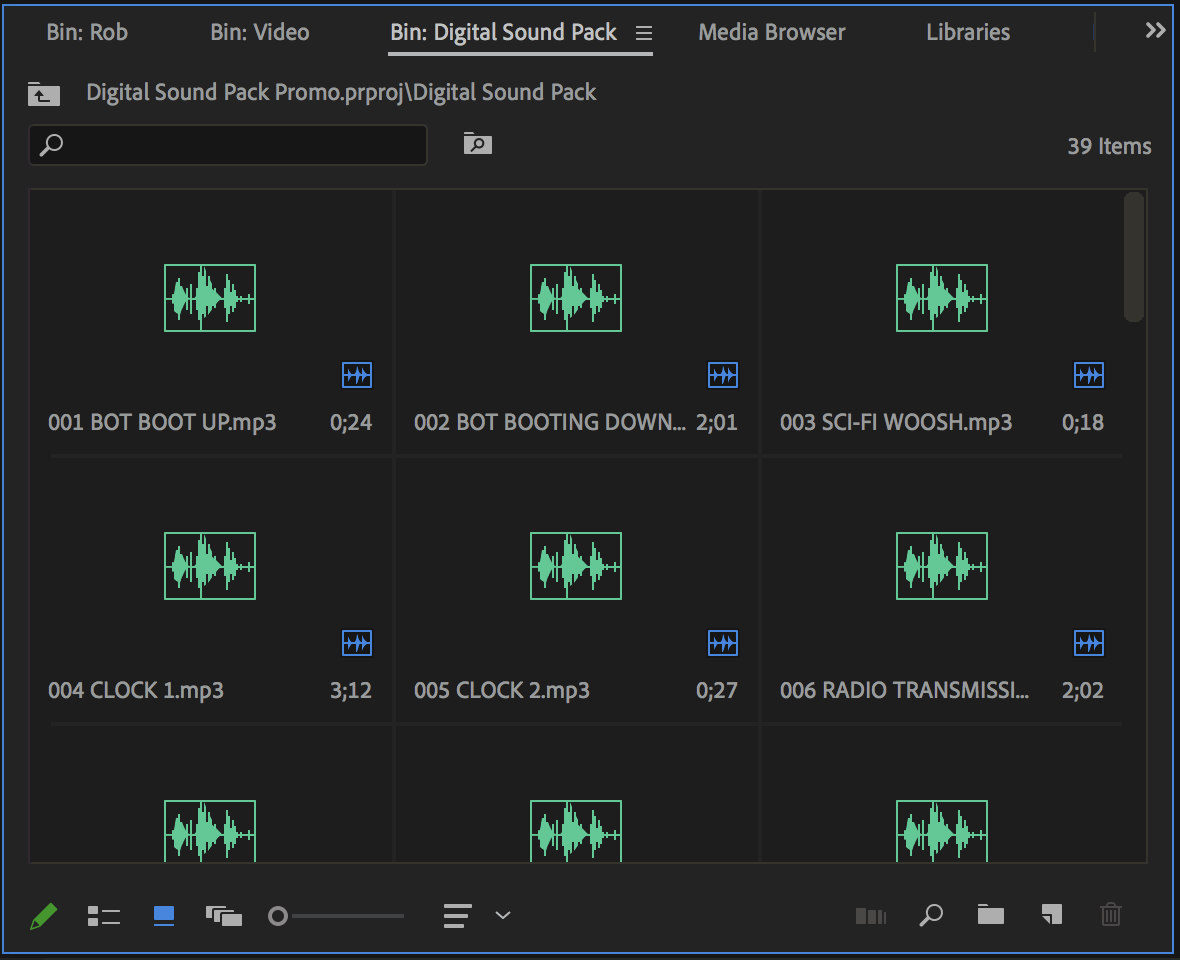Click audio badge on 005 CLOCK 2.mp3
Image resolution: width=1180 pixels, height=960 pixels.
pyautogui.click(x=722, y=643)
